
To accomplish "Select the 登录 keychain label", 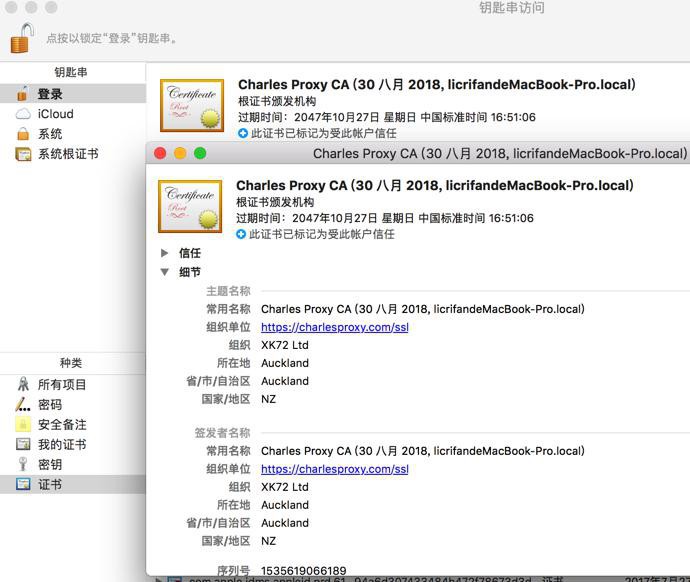I will pos(50,94).
